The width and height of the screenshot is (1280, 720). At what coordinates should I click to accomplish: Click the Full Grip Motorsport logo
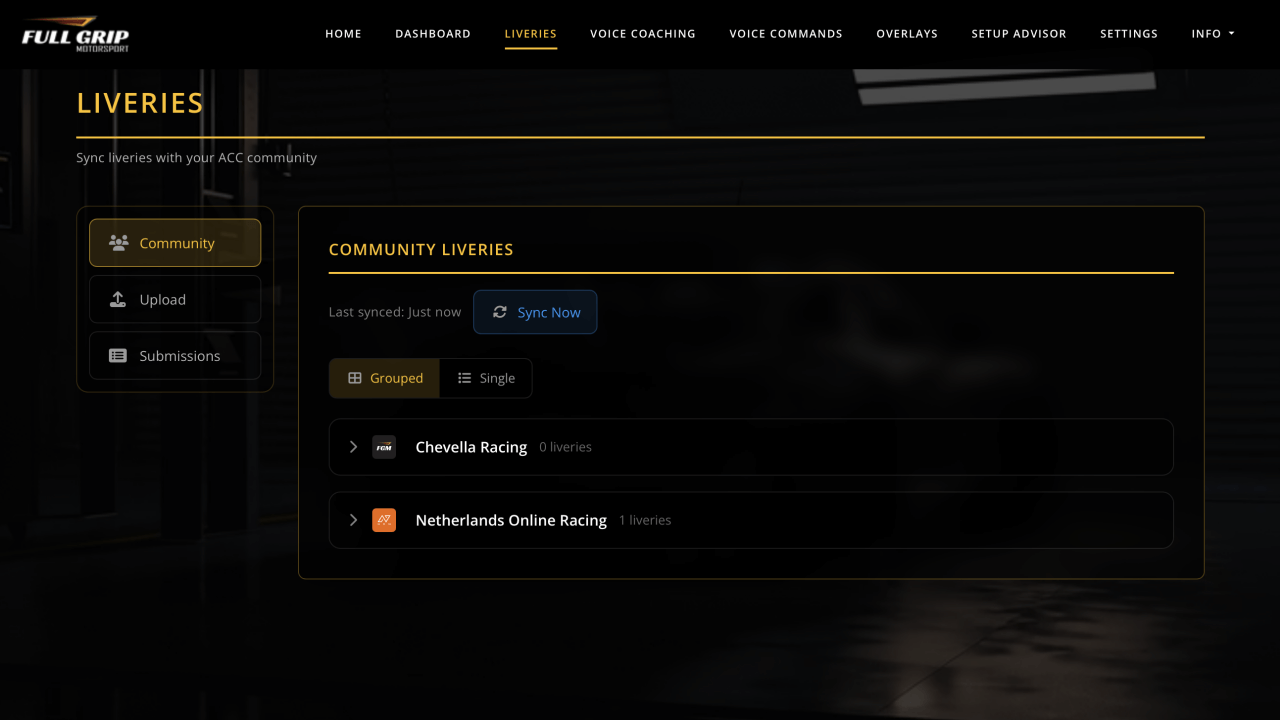[76, 35]
